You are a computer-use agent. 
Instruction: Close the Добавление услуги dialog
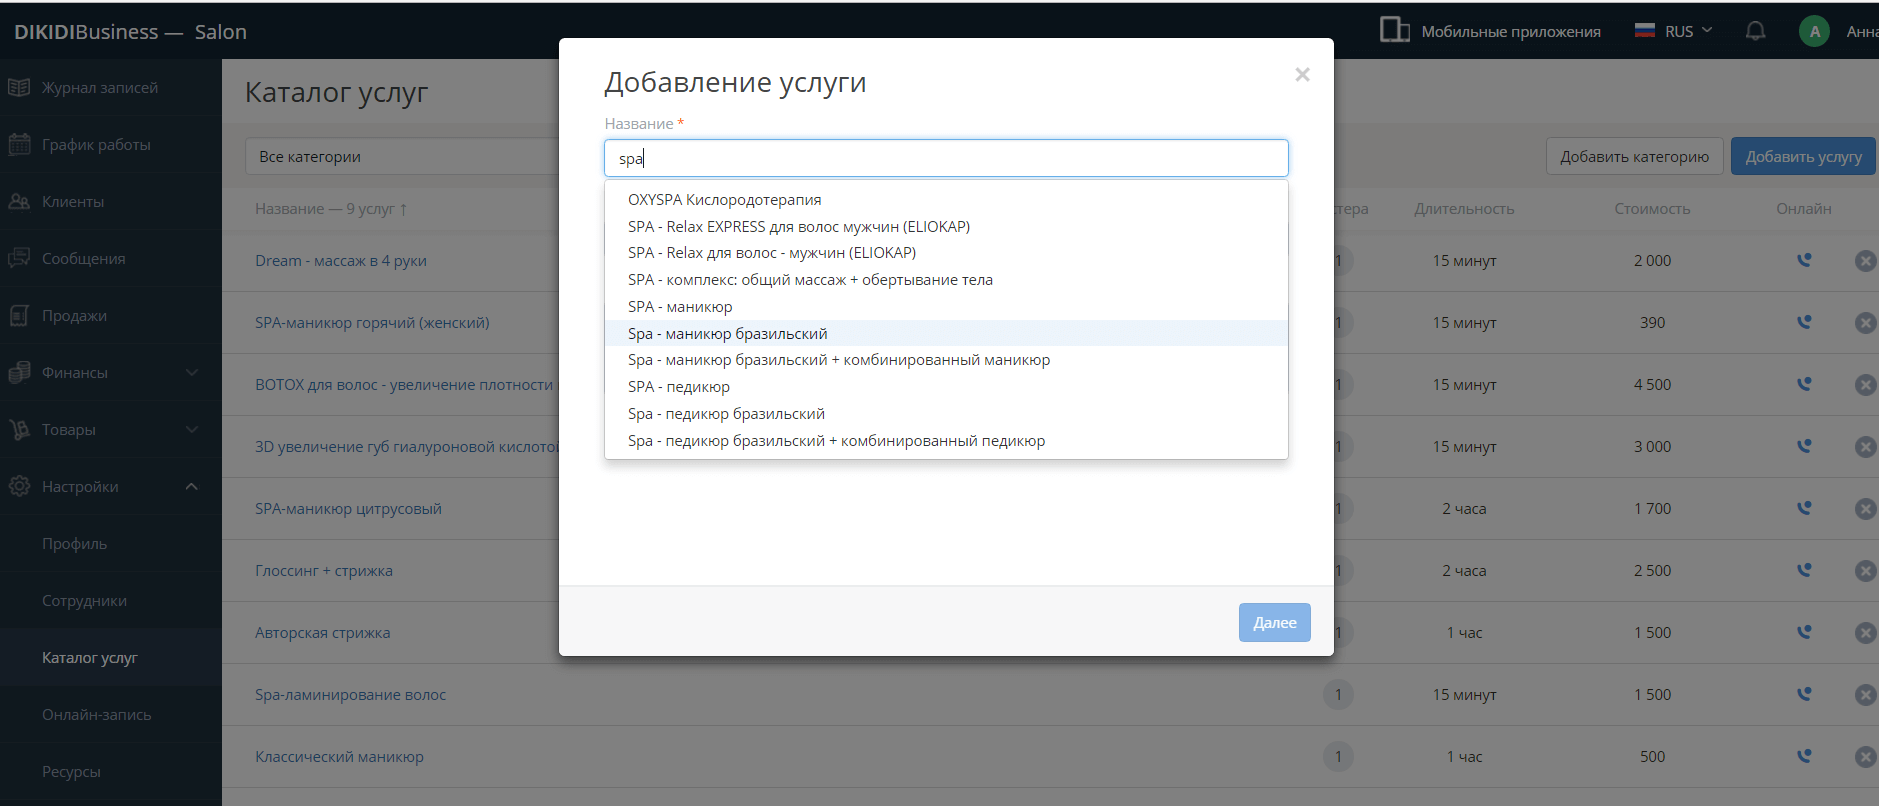1302,75
